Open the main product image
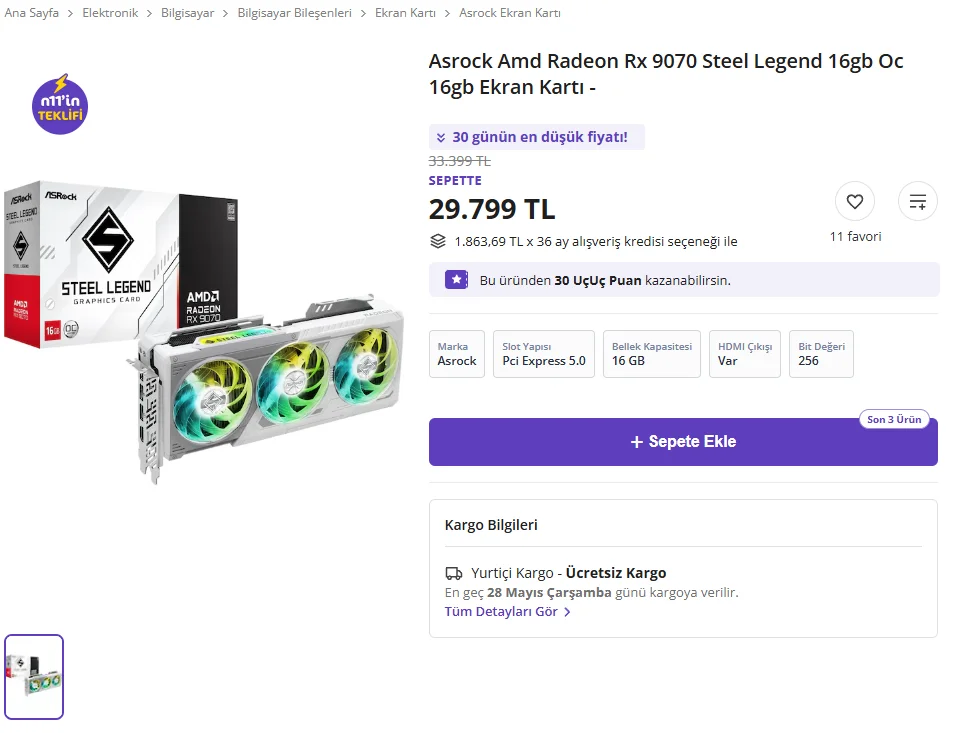The width and height of the screenshot is (965, 733). (x=205, y=330)
